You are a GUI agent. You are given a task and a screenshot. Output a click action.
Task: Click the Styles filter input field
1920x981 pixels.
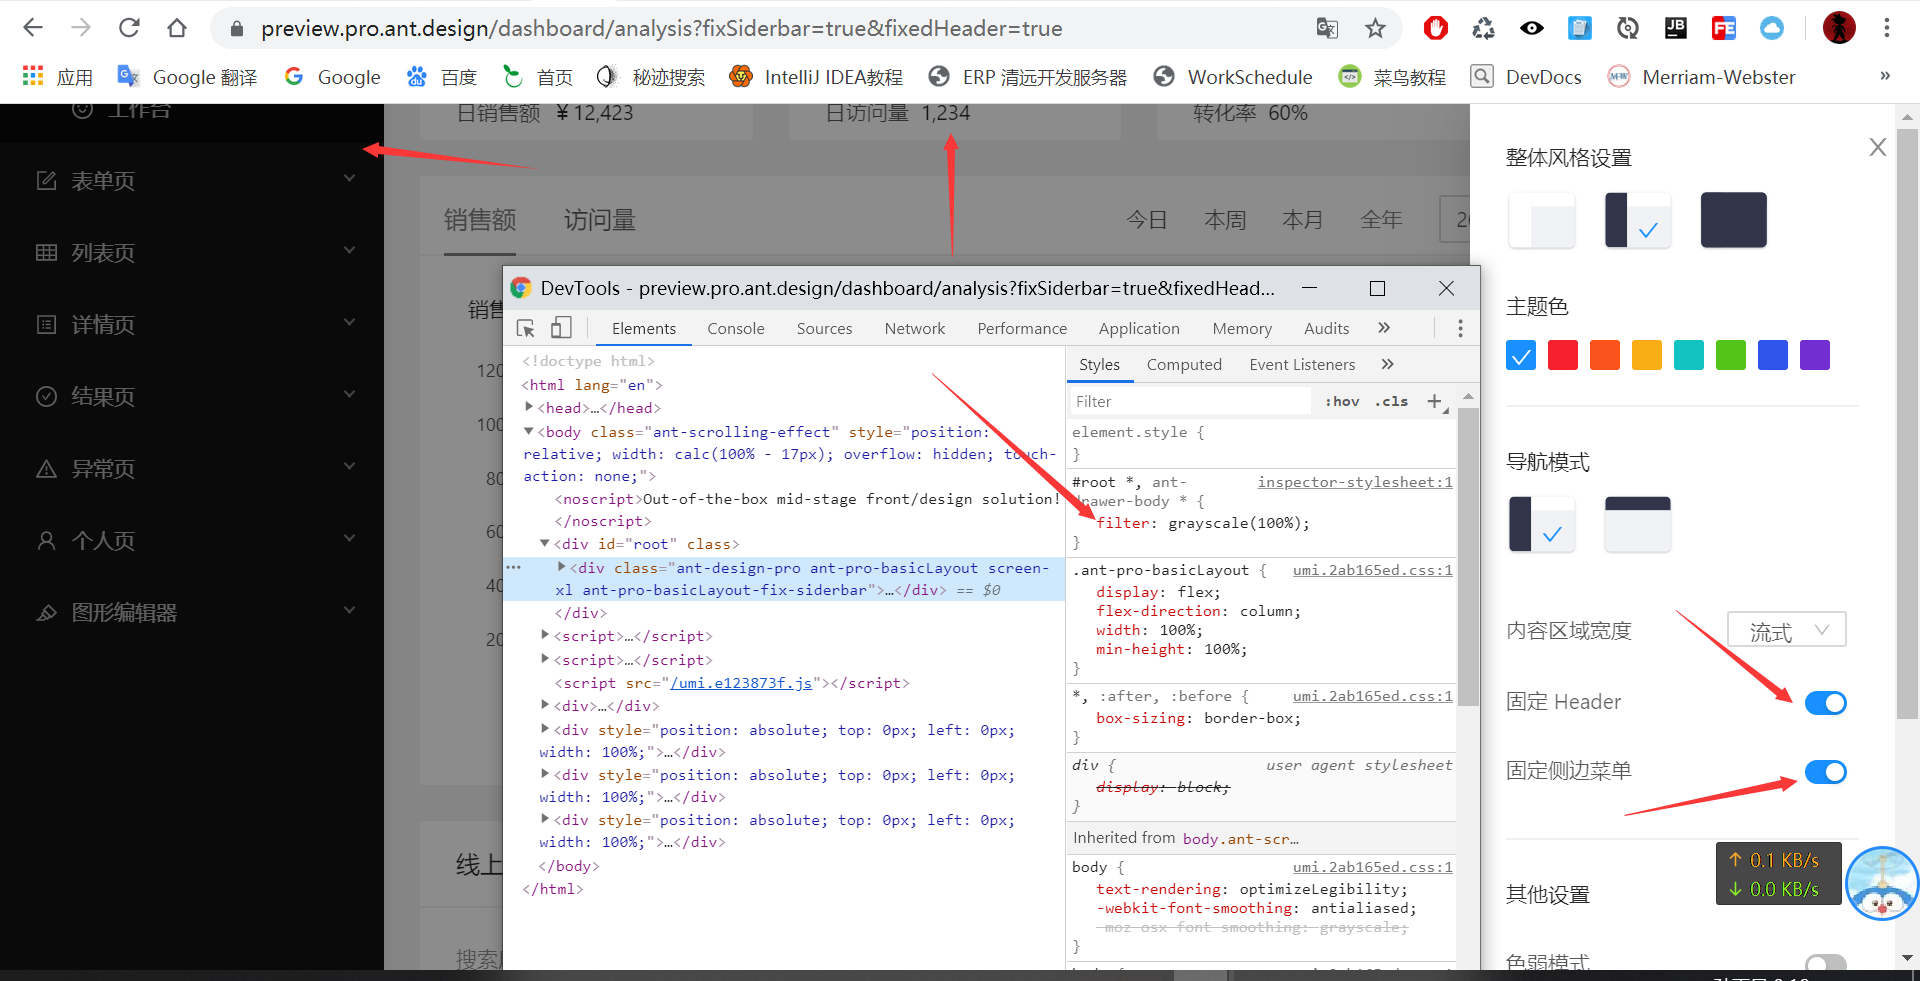[x=1190, y=401]
